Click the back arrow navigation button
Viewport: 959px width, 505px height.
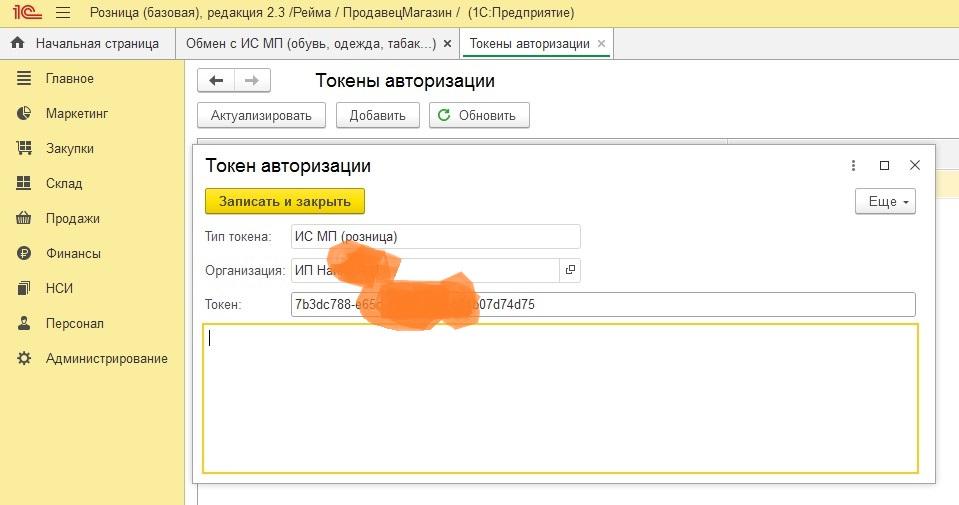tap(216, 81)
